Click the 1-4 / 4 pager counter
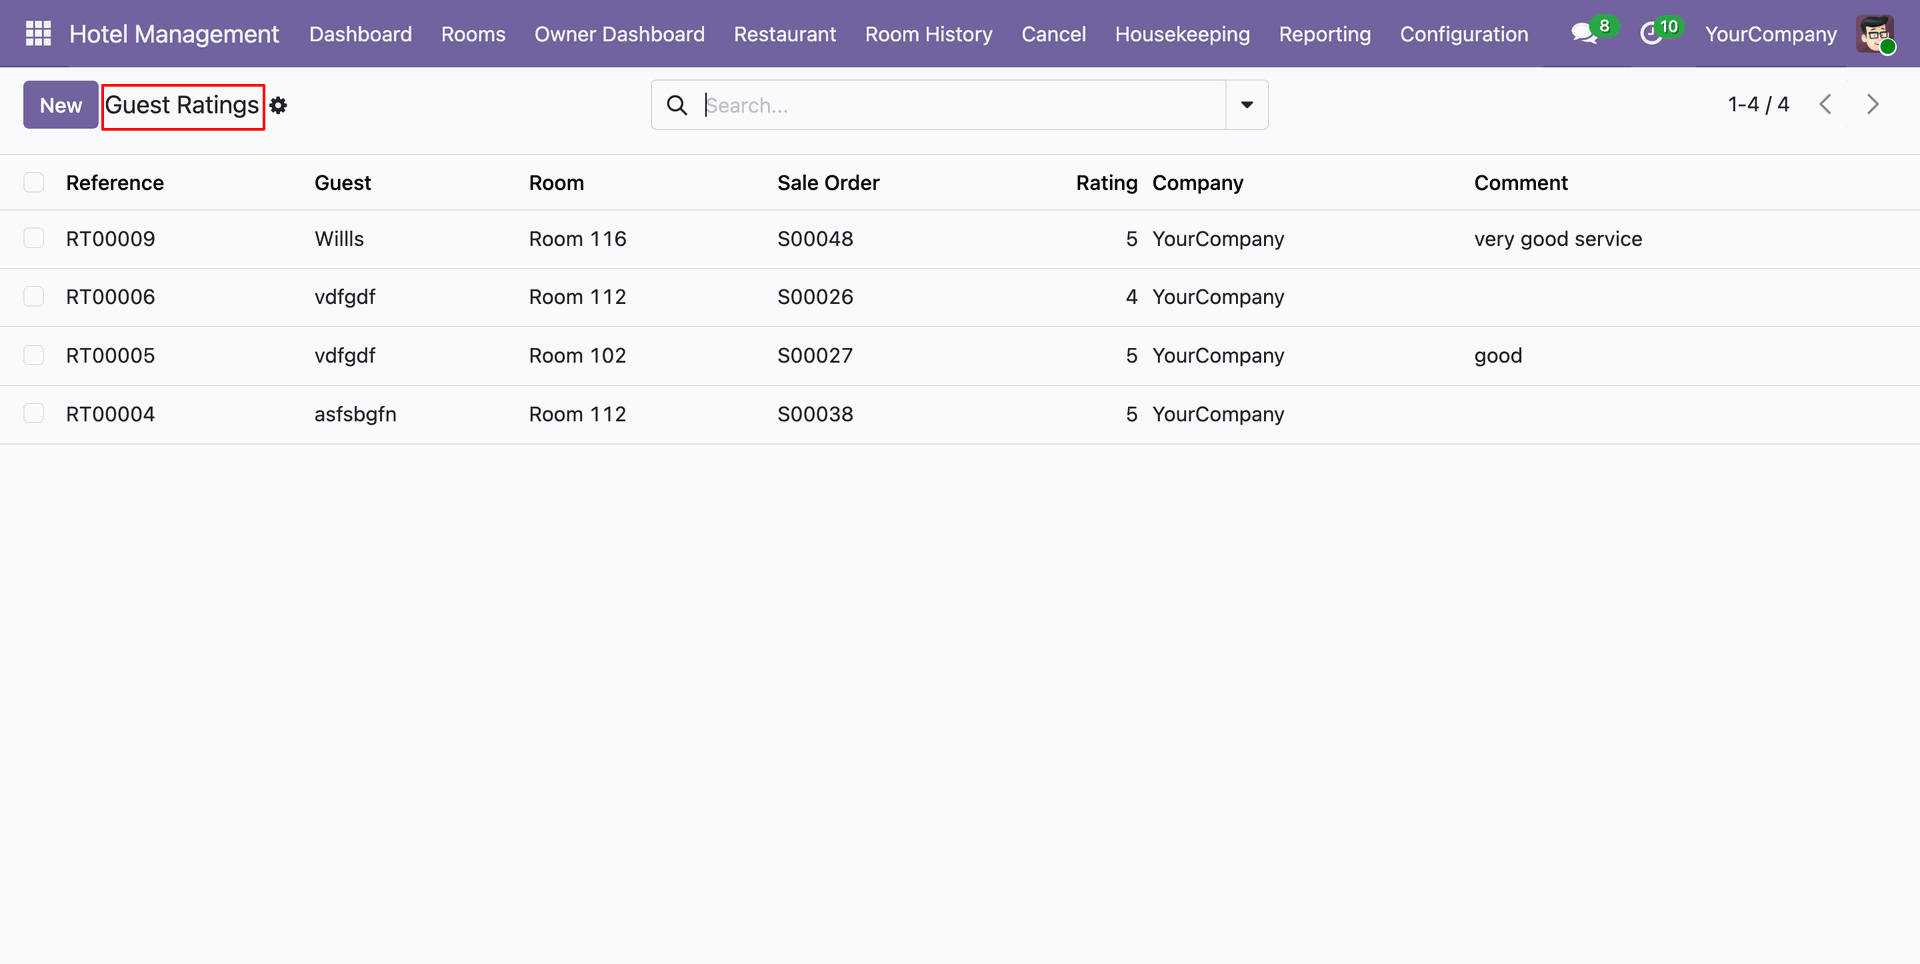Screen dimensions: 1920x964 coord(1758,104)
